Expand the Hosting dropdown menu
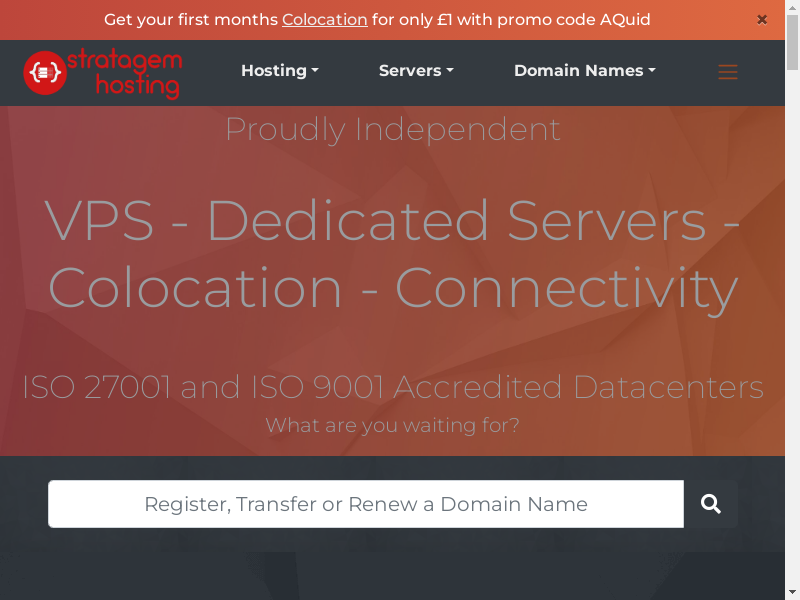Screen dimensions: 800x600 (x=279, y=71)
